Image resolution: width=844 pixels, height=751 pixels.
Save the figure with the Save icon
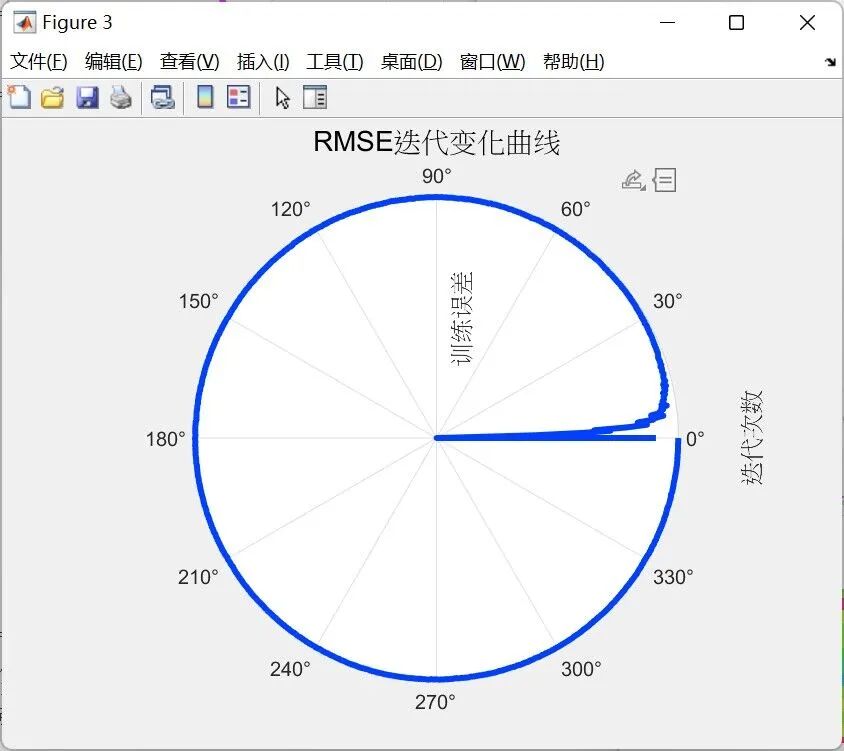(88, 97)
